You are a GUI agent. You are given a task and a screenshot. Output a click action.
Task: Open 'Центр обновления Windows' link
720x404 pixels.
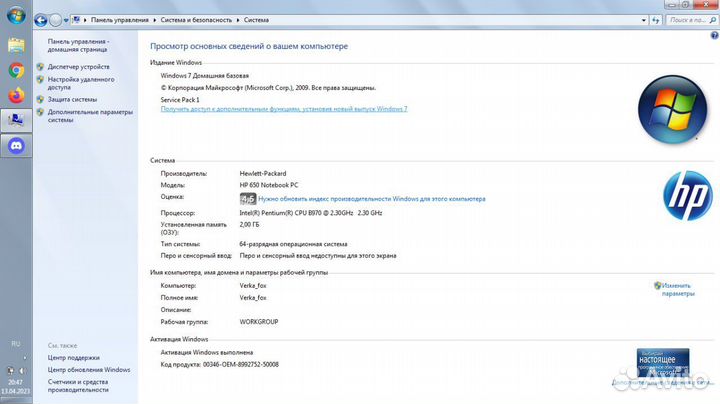coord(89,370)
